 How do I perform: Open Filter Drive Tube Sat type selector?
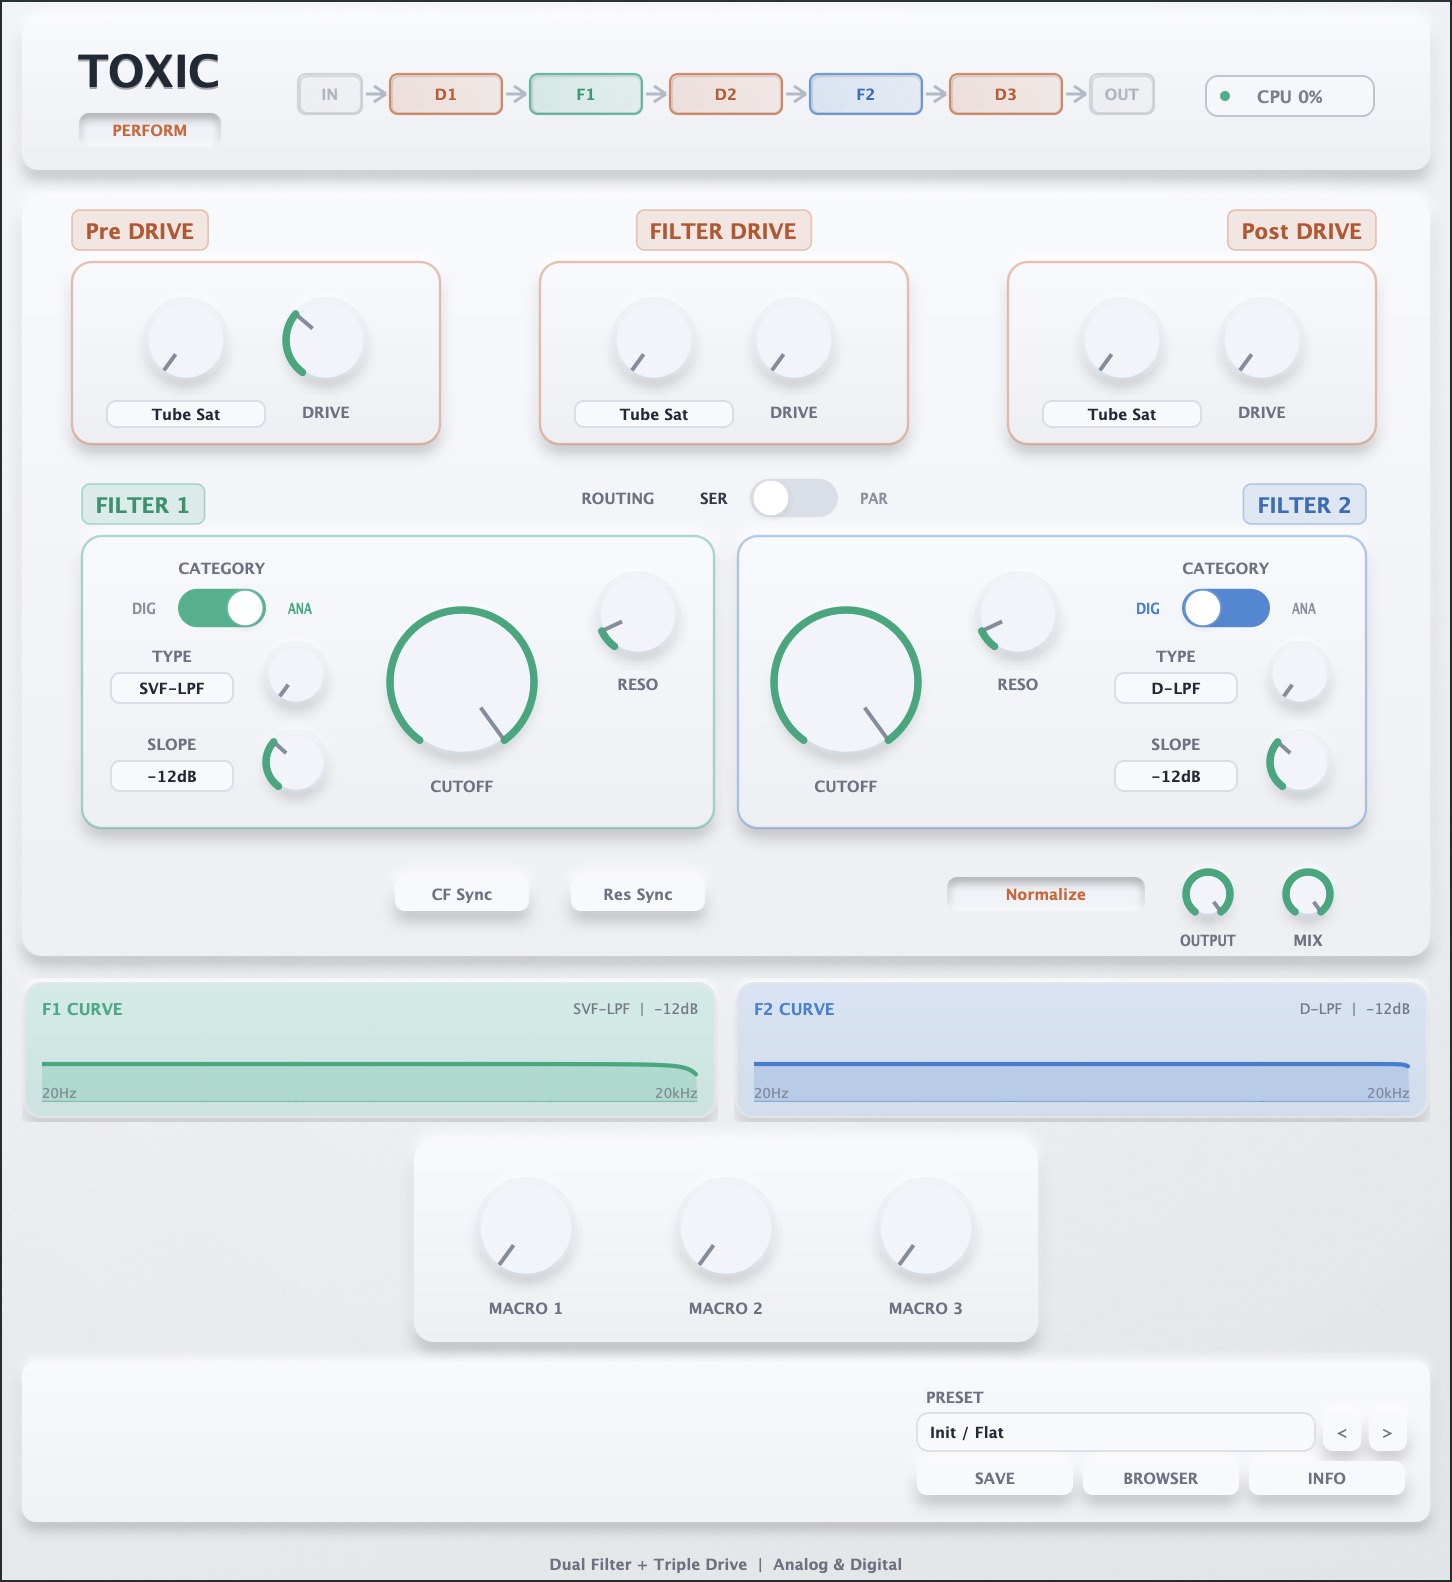tap(654, 414)
